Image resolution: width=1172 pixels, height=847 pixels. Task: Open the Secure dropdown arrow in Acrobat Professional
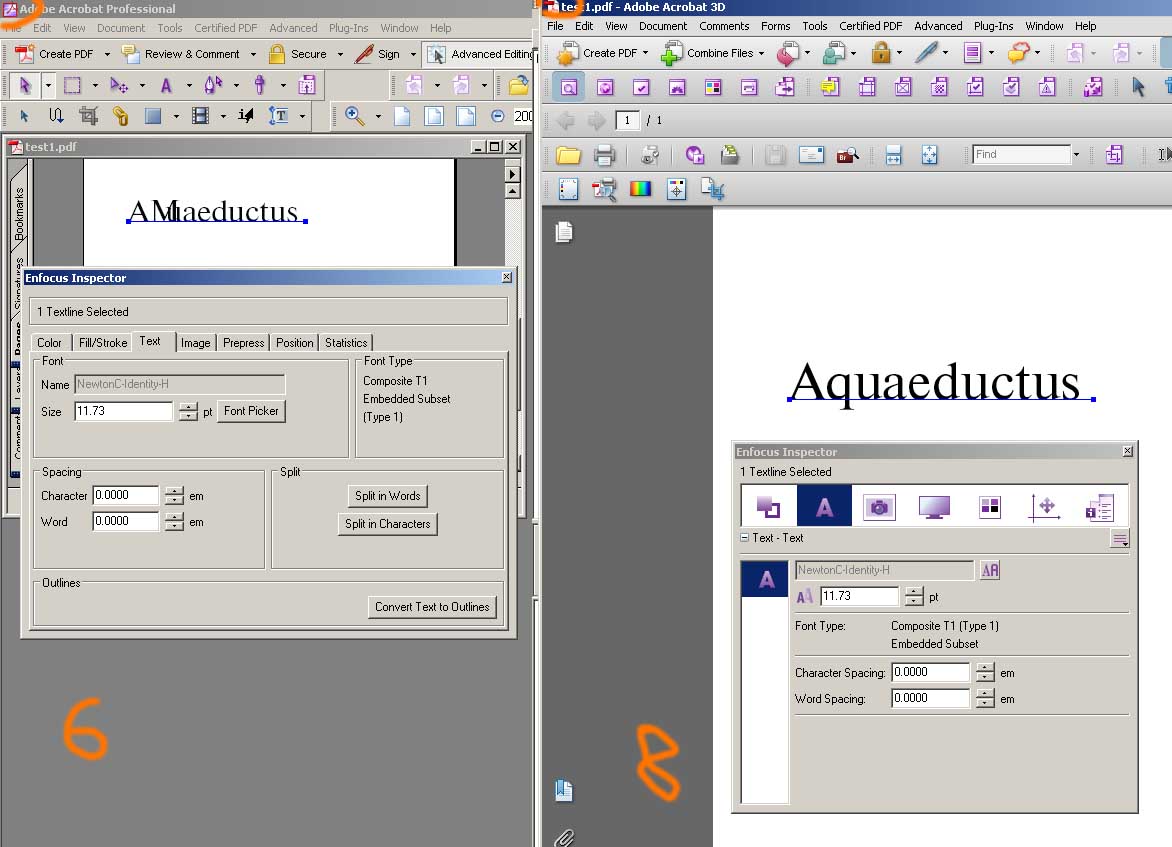(x=340, y=55)
